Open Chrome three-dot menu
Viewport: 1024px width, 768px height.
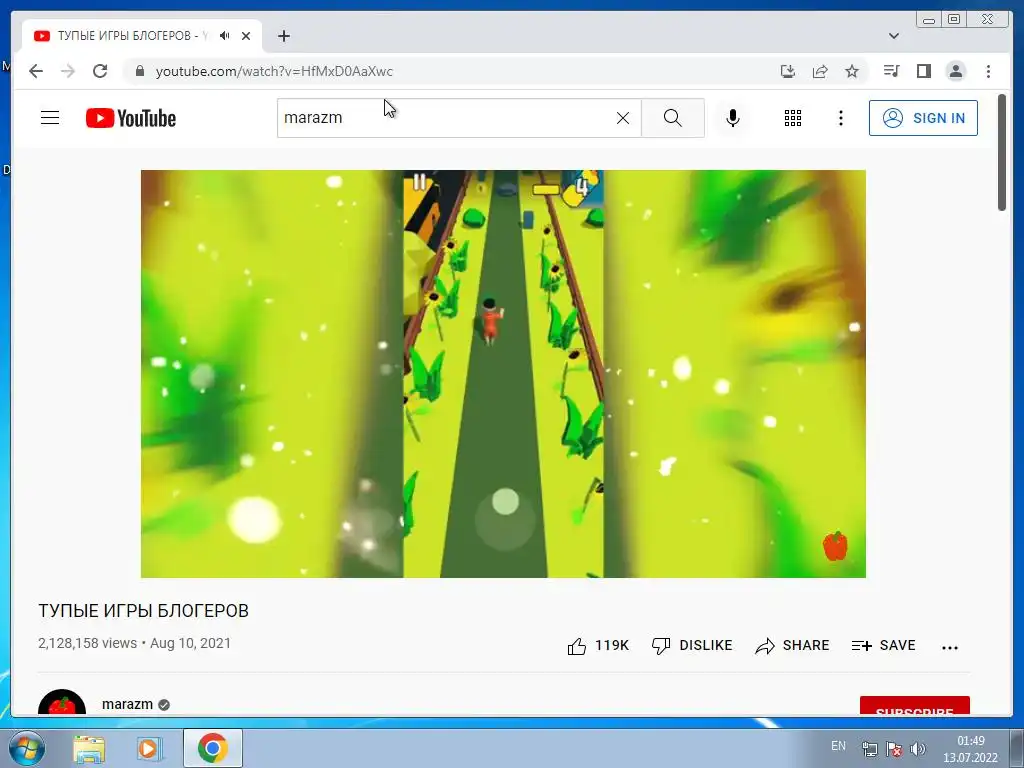pos(988,71)
